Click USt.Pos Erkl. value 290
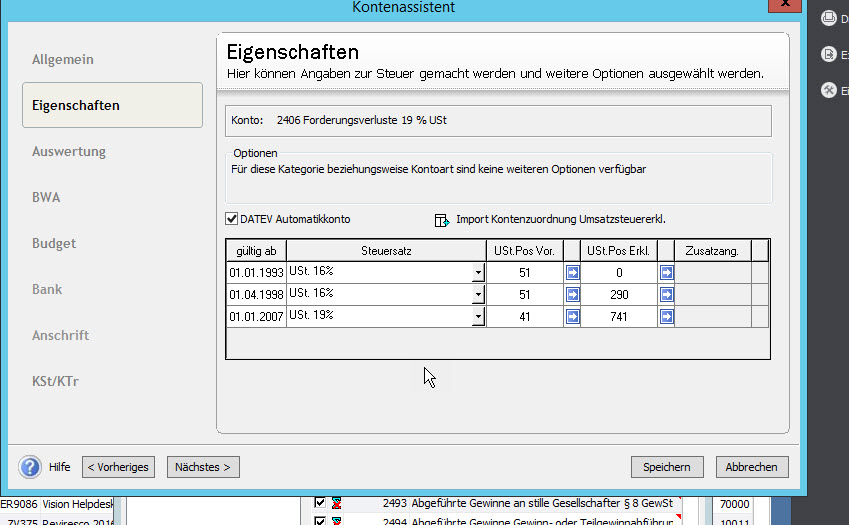849x525 pixels. [x=619, y=294]
